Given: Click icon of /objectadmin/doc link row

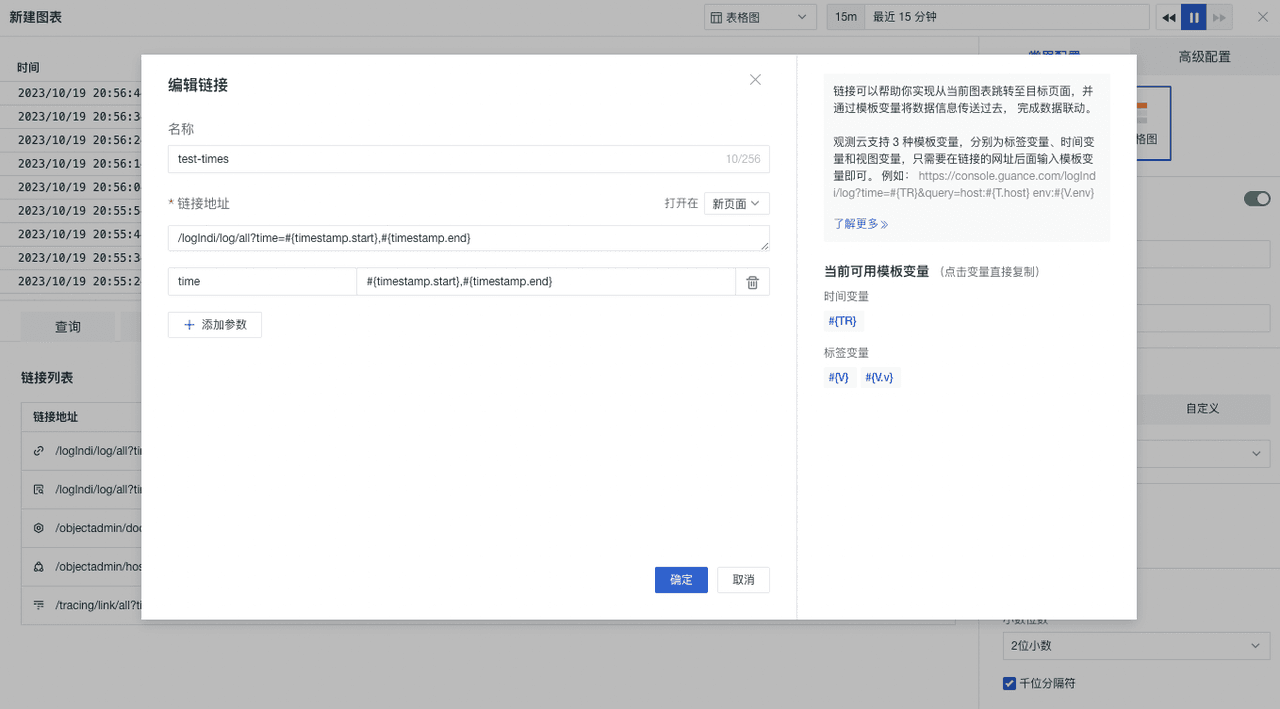Looking at the screenshot, I should click(x=39, y=528).
